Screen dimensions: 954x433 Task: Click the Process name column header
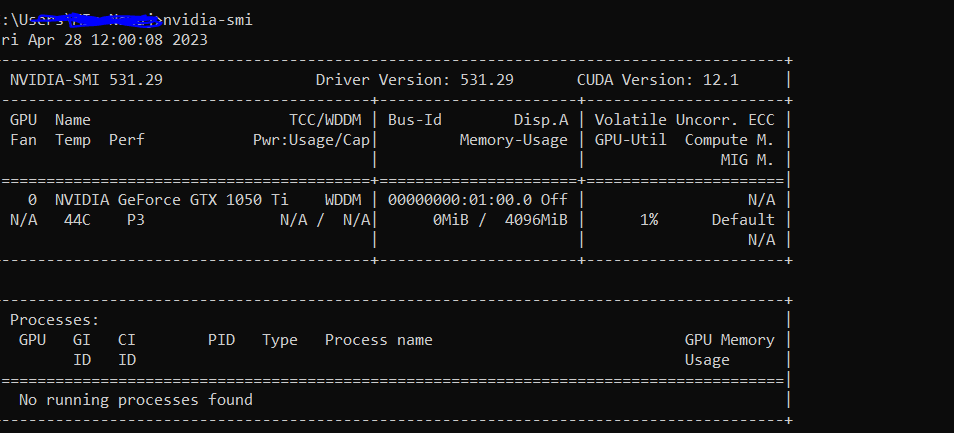click(x=378, y=340)
